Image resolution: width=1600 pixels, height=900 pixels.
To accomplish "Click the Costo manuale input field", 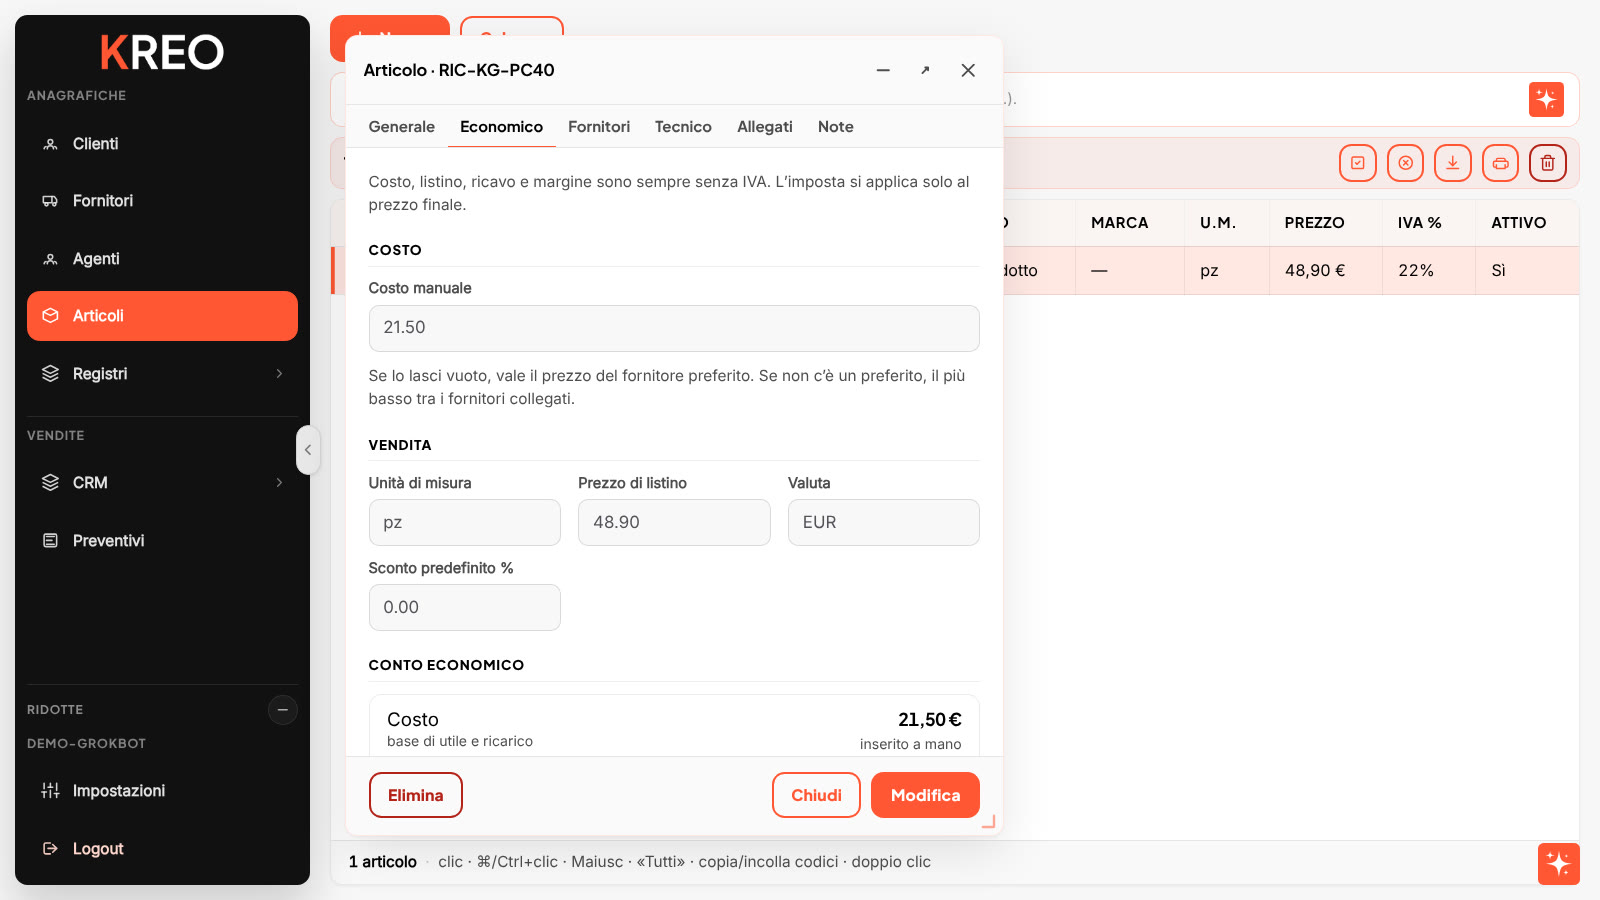I will point(674,328).
